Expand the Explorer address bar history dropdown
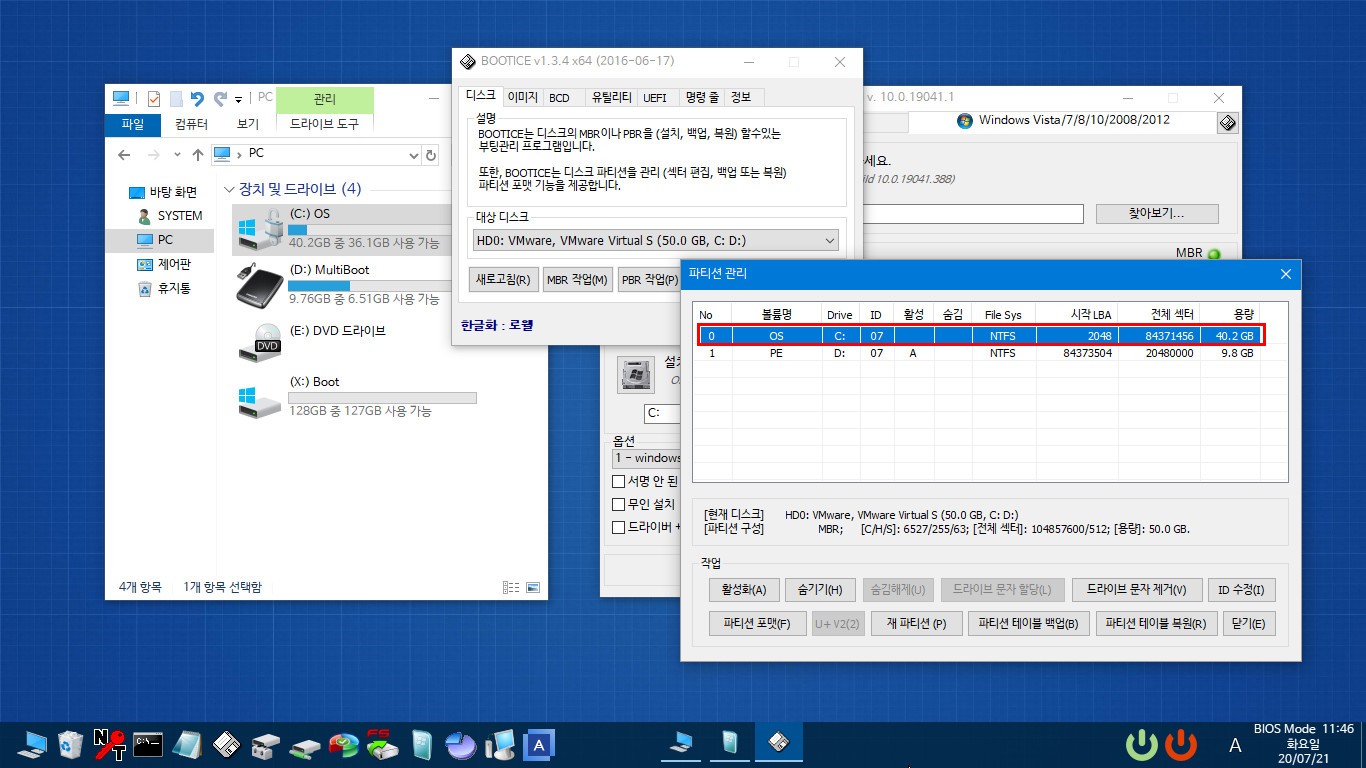 click(414, 155)
